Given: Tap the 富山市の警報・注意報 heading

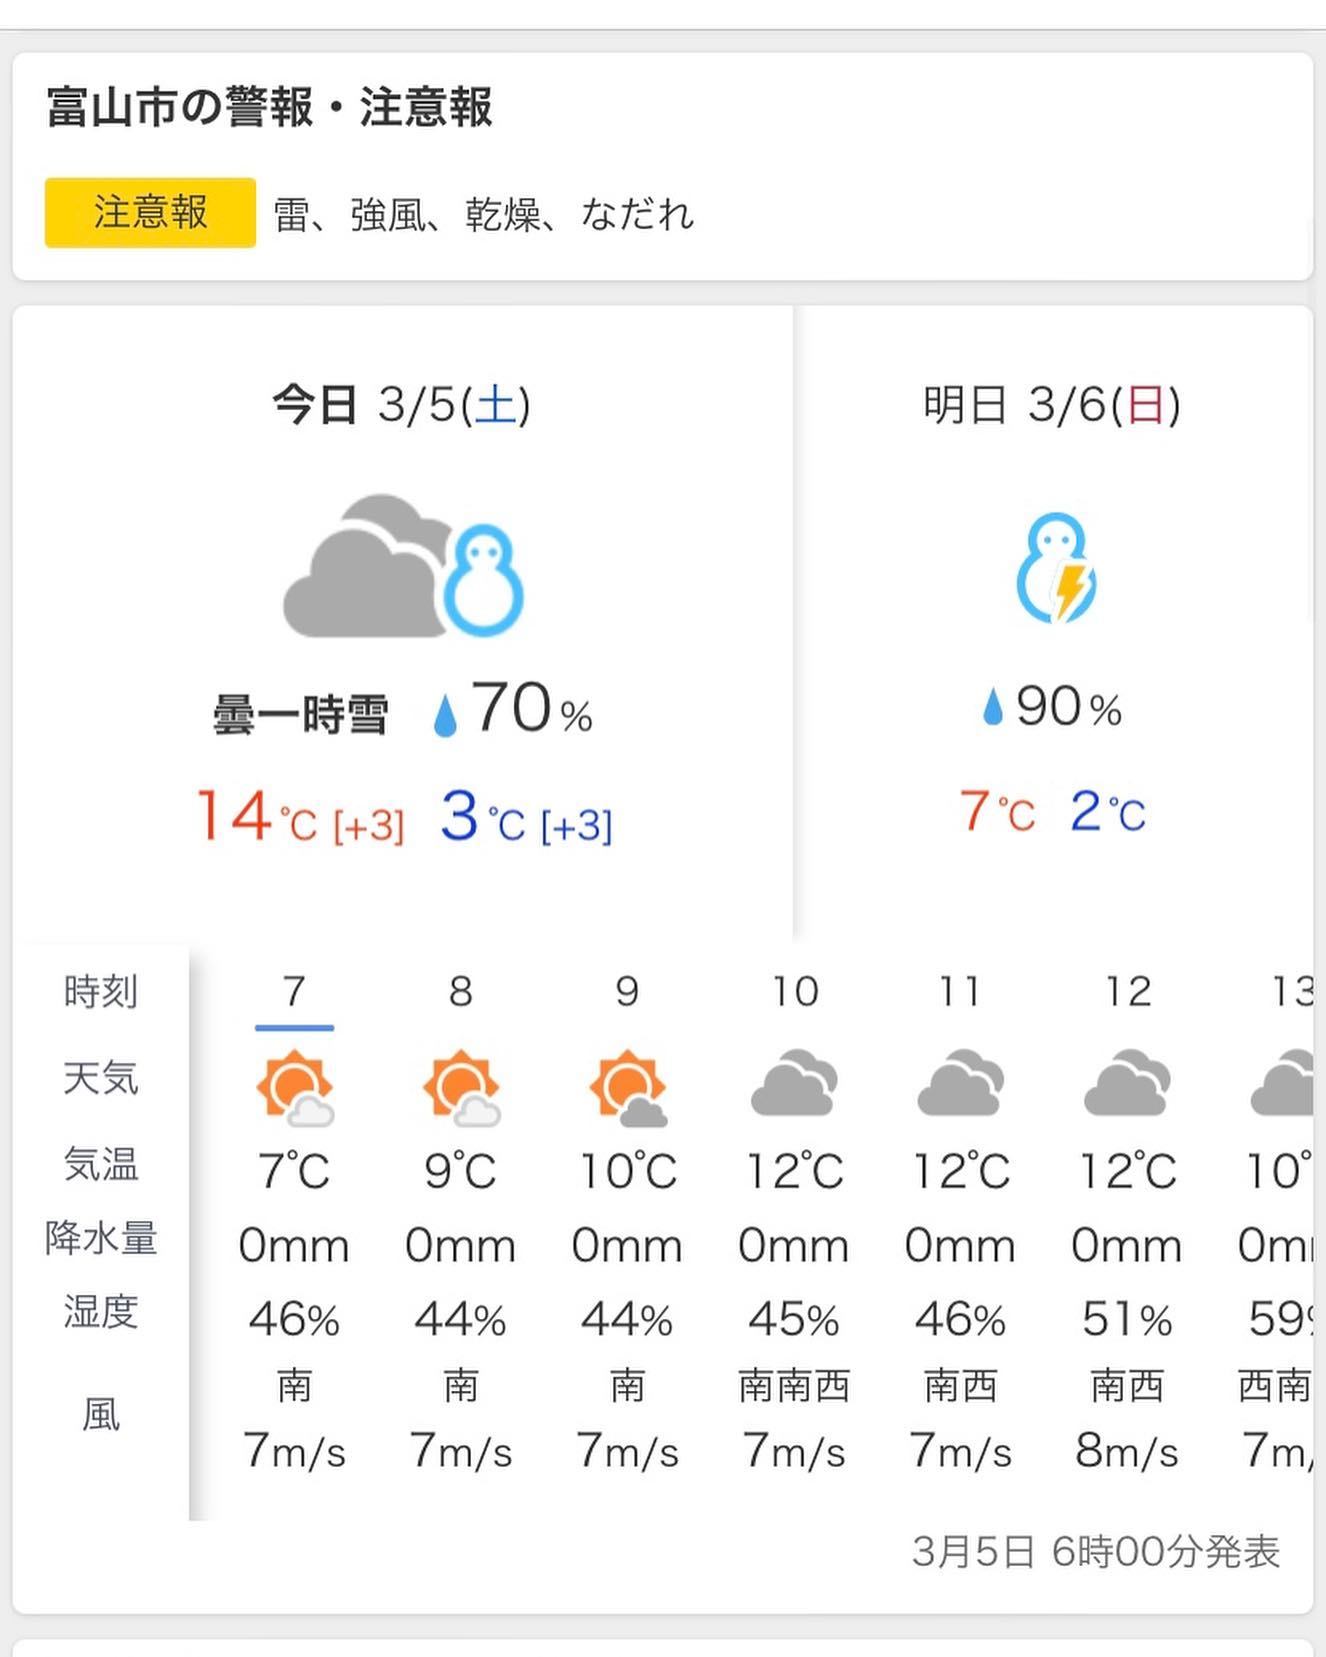Looking at the screenshot, I should (x=269, y=108).
